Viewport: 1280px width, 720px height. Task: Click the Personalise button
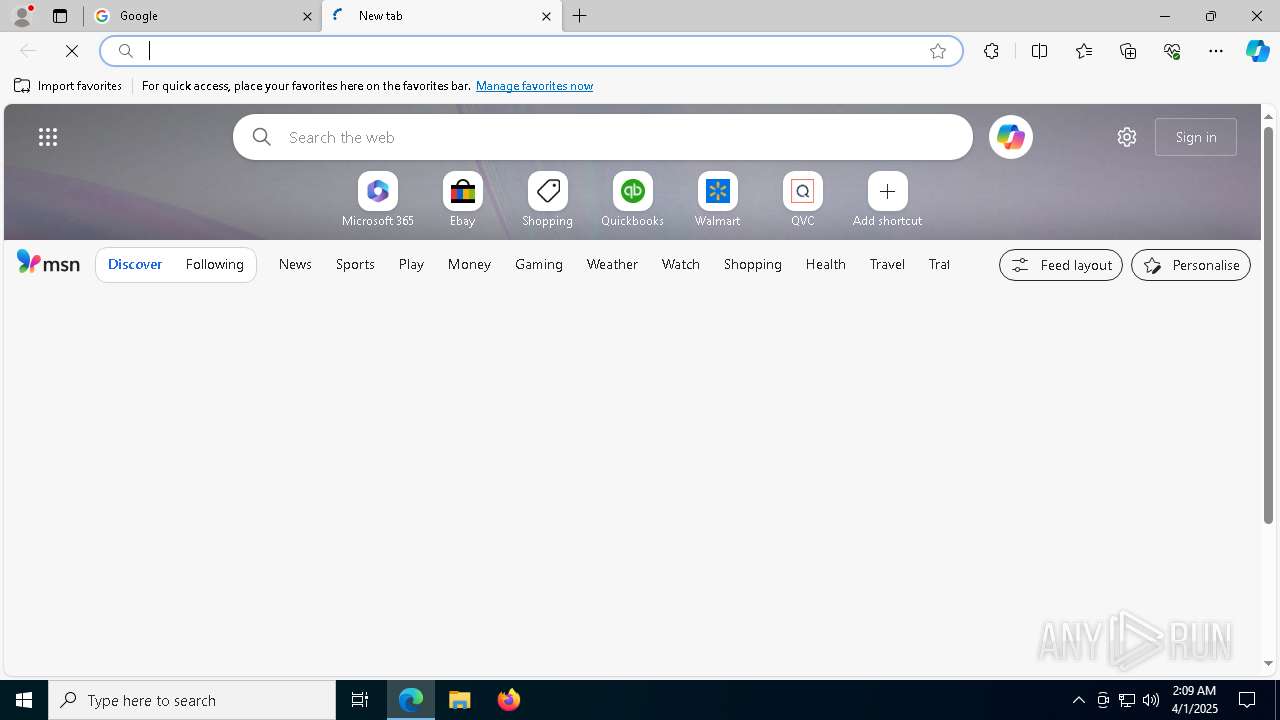1191,265
